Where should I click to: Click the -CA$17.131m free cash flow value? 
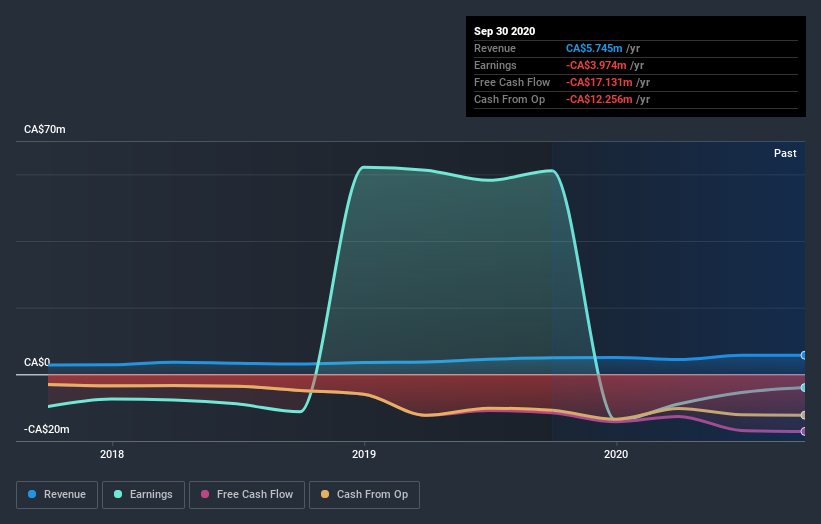click(599, 82)
